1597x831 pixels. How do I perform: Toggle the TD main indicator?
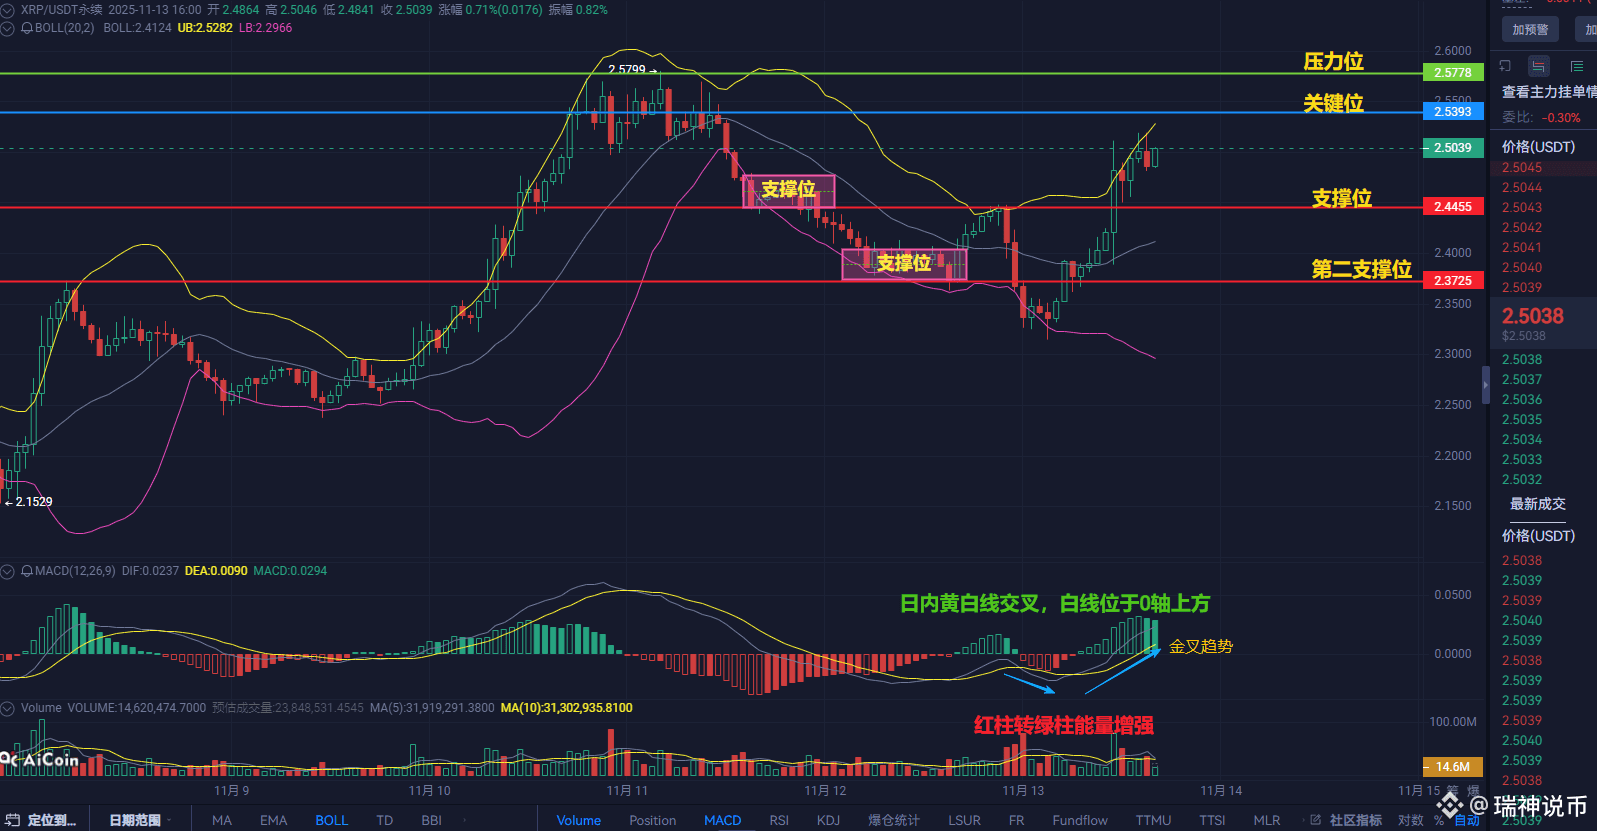click(x=385, y=820)
